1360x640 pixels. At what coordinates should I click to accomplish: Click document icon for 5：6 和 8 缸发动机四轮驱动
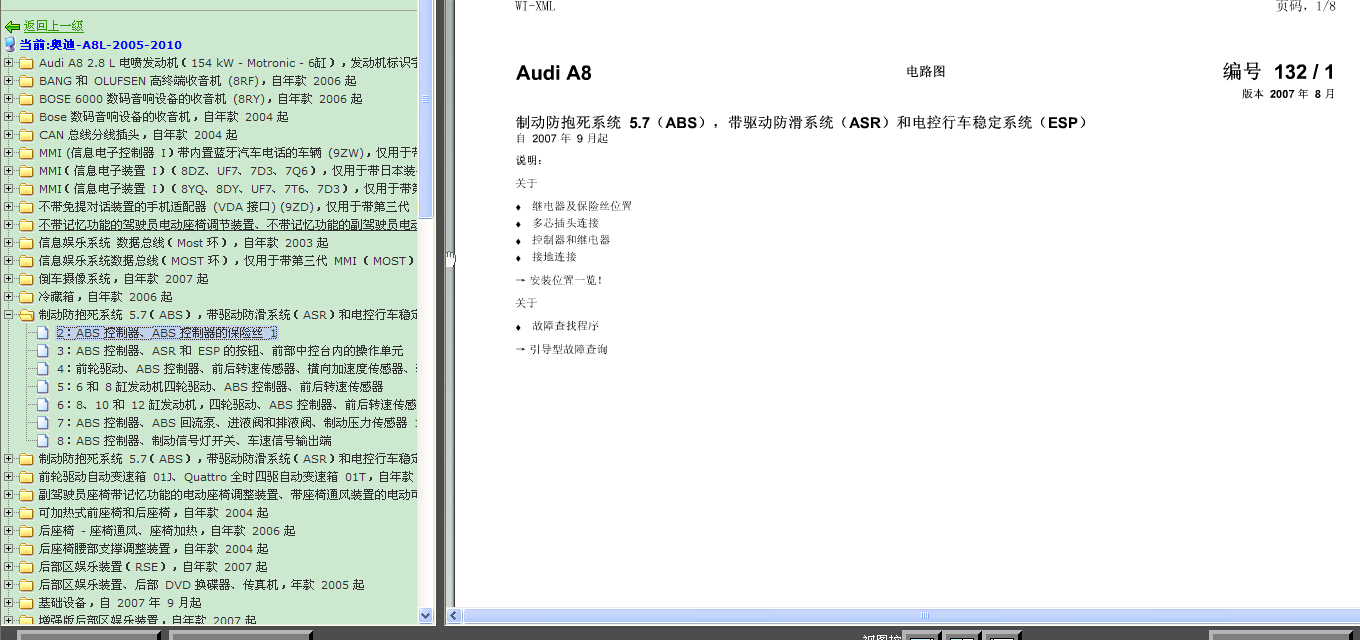(43, 387)
